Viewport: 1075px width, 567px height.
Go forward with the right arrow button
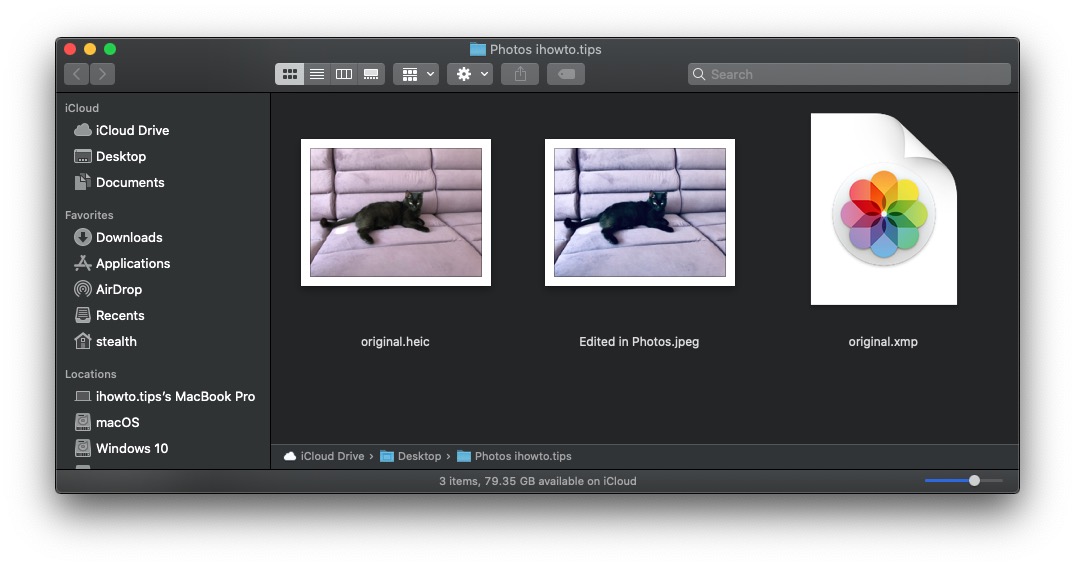click(x=102, y=74)
